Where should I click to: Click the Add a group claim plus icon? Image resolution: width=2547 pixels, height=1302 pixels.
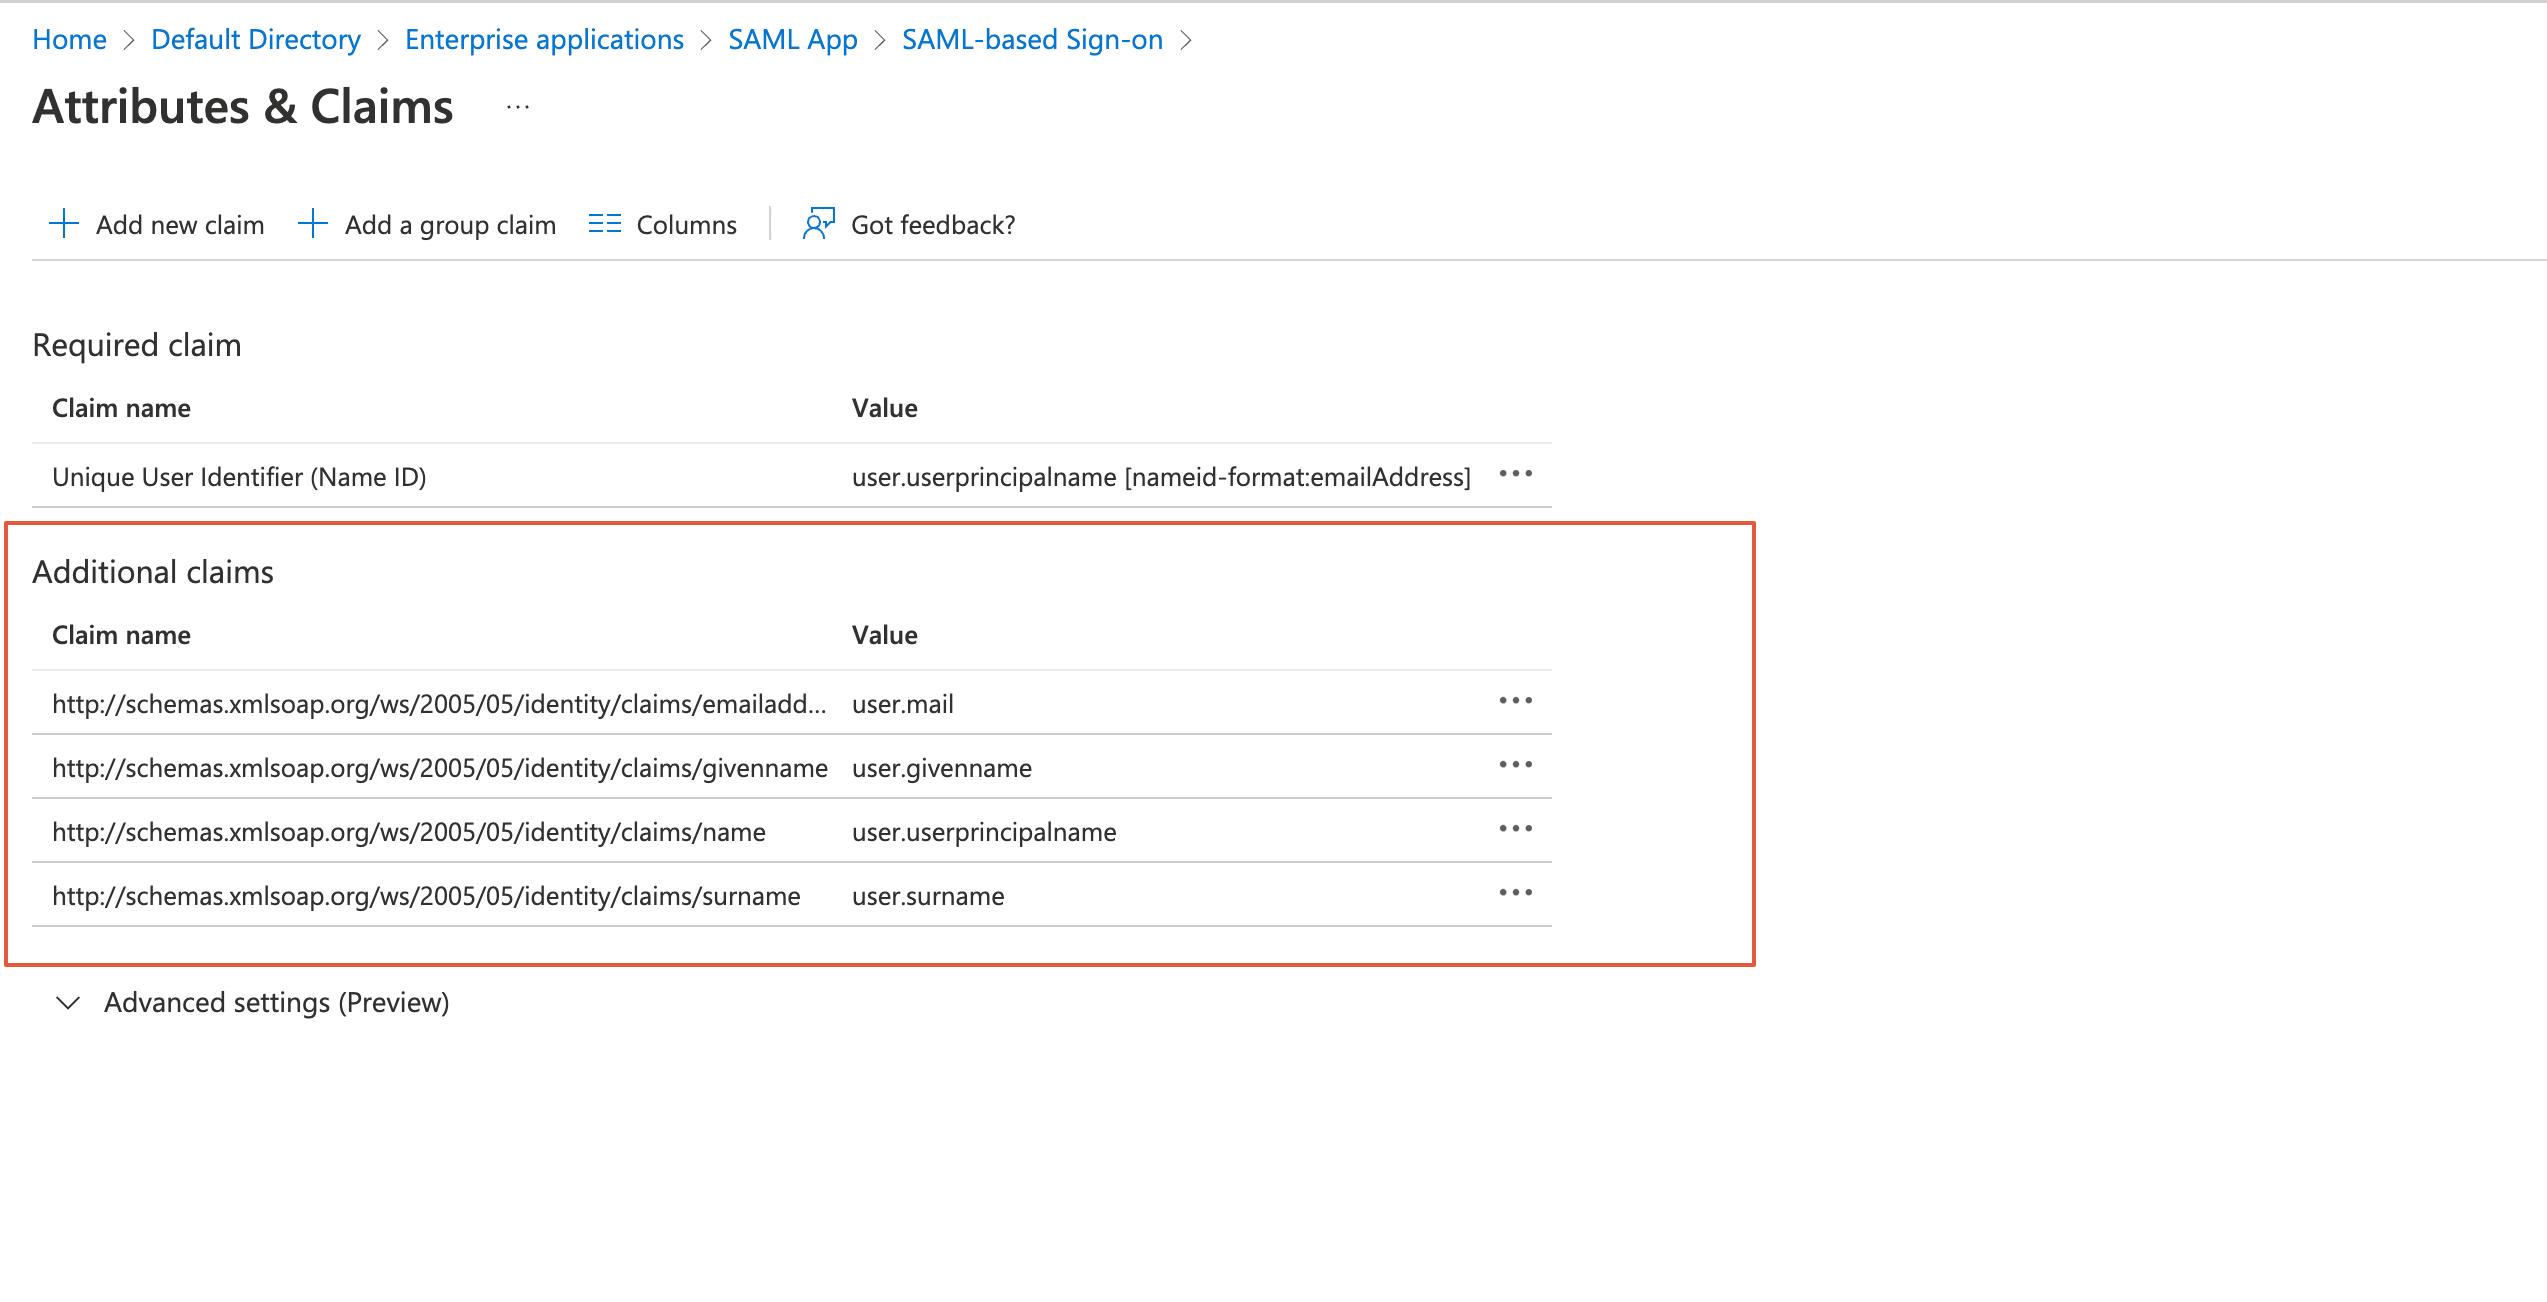313,224
